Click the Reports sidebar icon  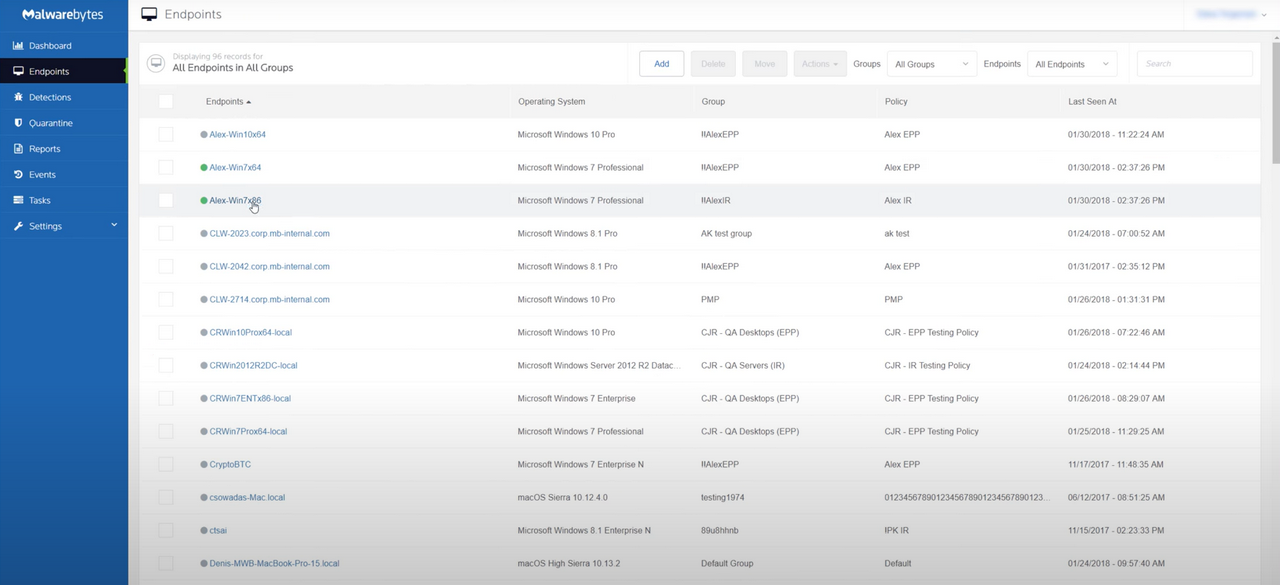tap(20, 148)
